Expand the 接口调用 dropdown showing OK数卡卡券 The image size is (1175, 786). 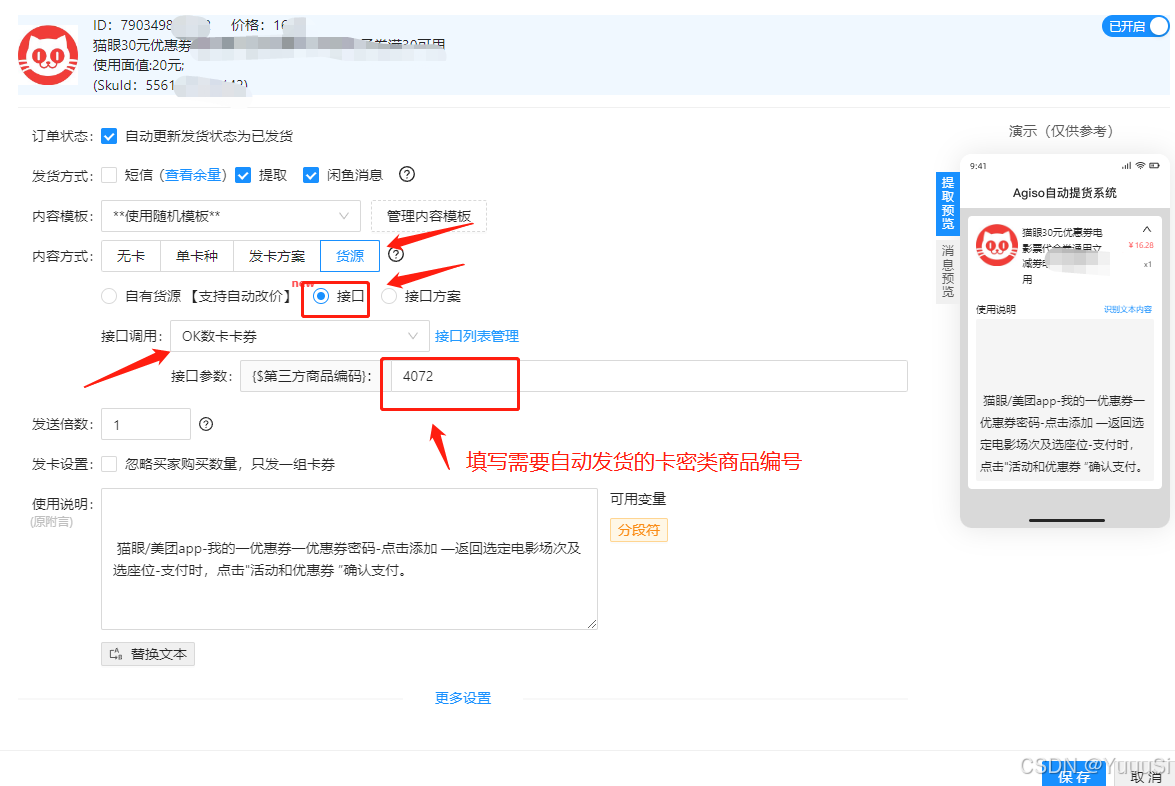tap(300, 336)
